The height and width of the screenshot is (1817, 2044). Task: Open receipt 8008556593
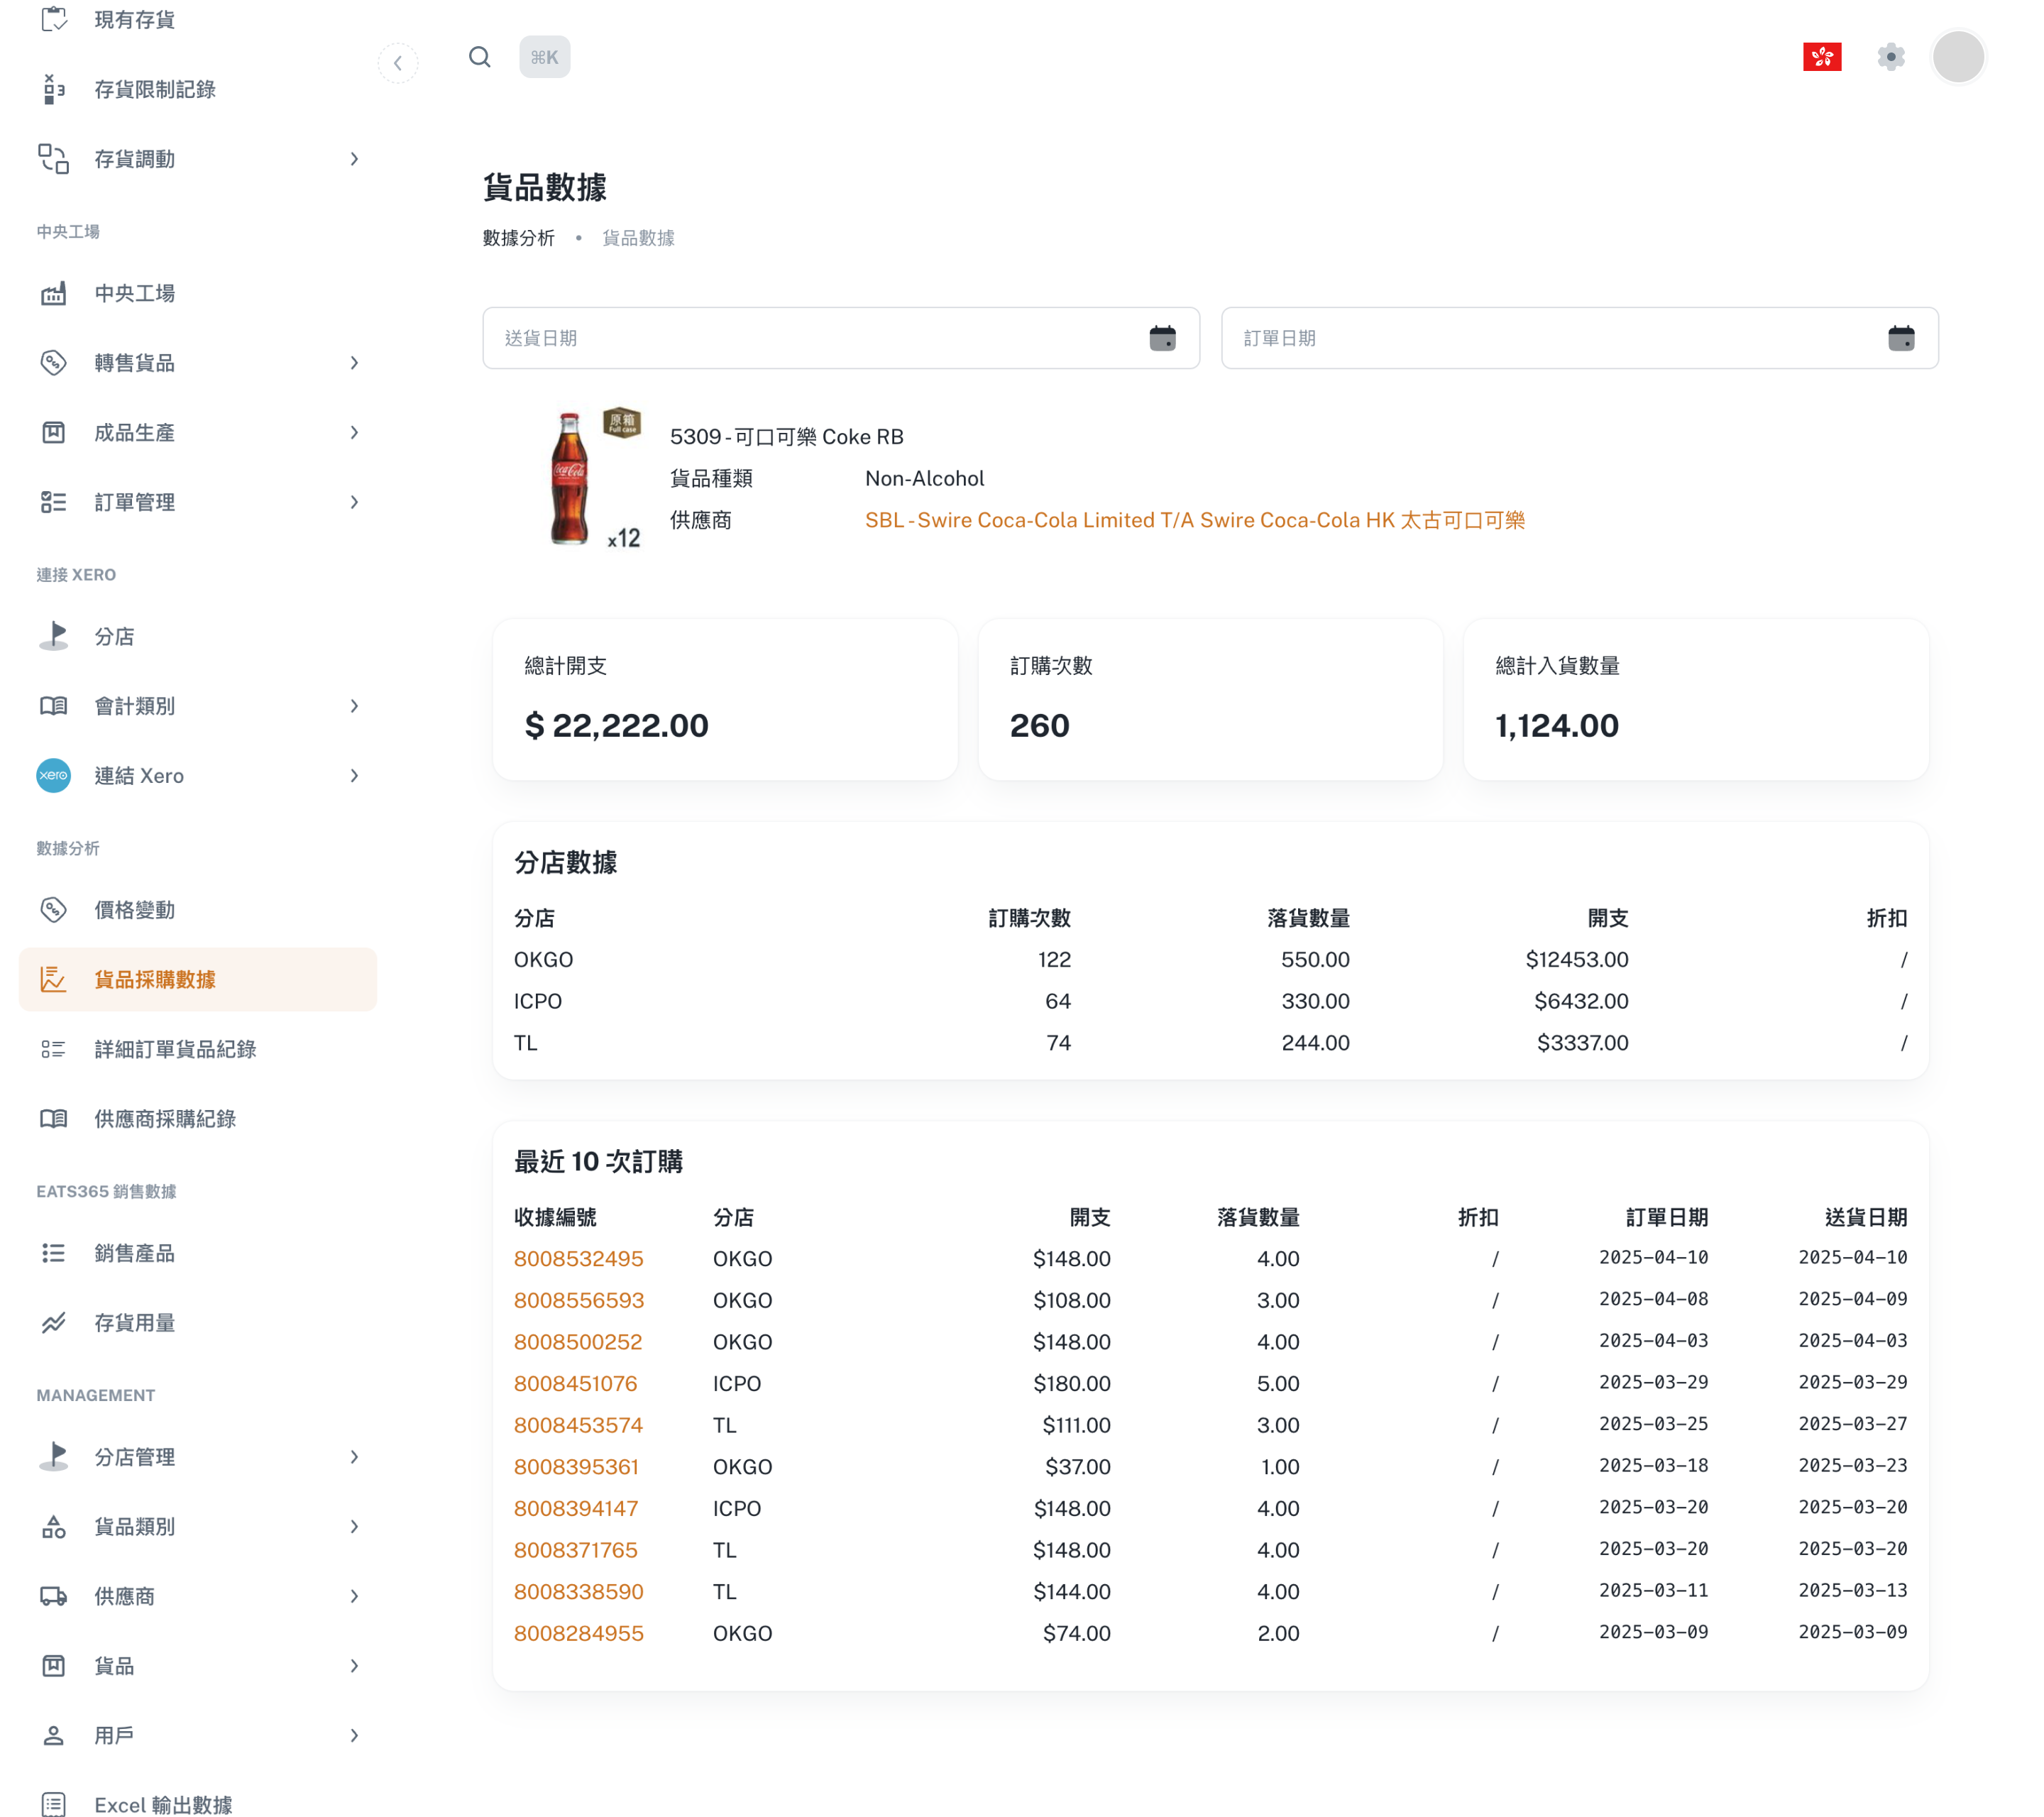pyautogui.click(x=579, y=1300)
